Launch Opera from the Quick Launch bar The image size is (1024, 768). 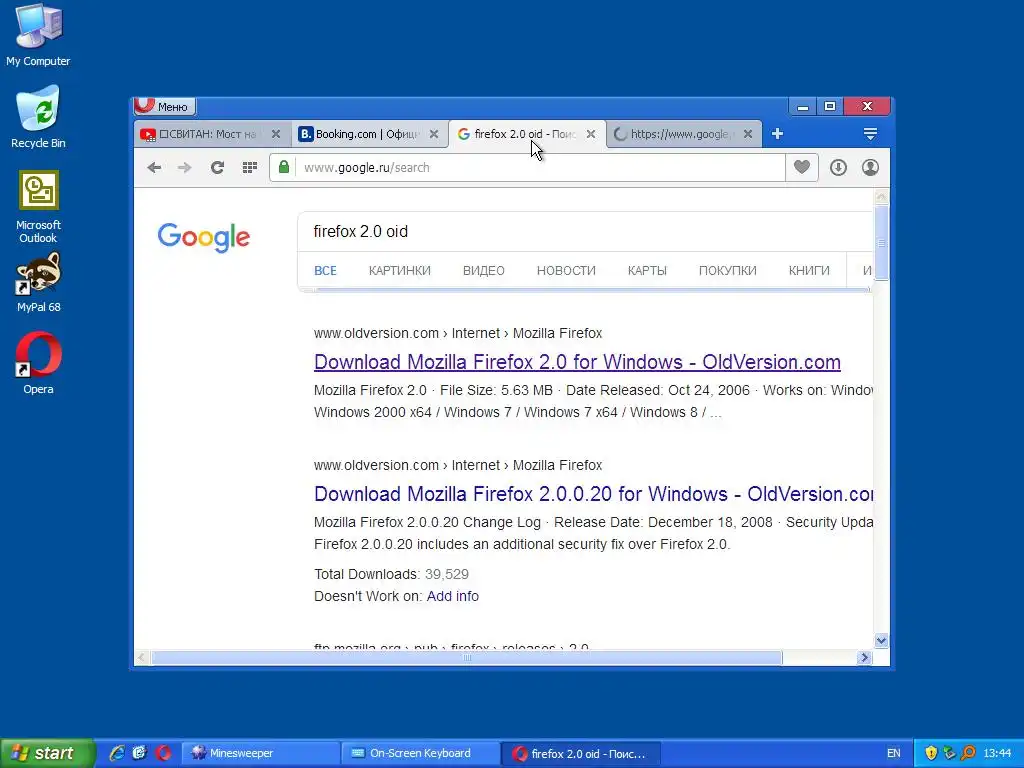click(163, 753)
